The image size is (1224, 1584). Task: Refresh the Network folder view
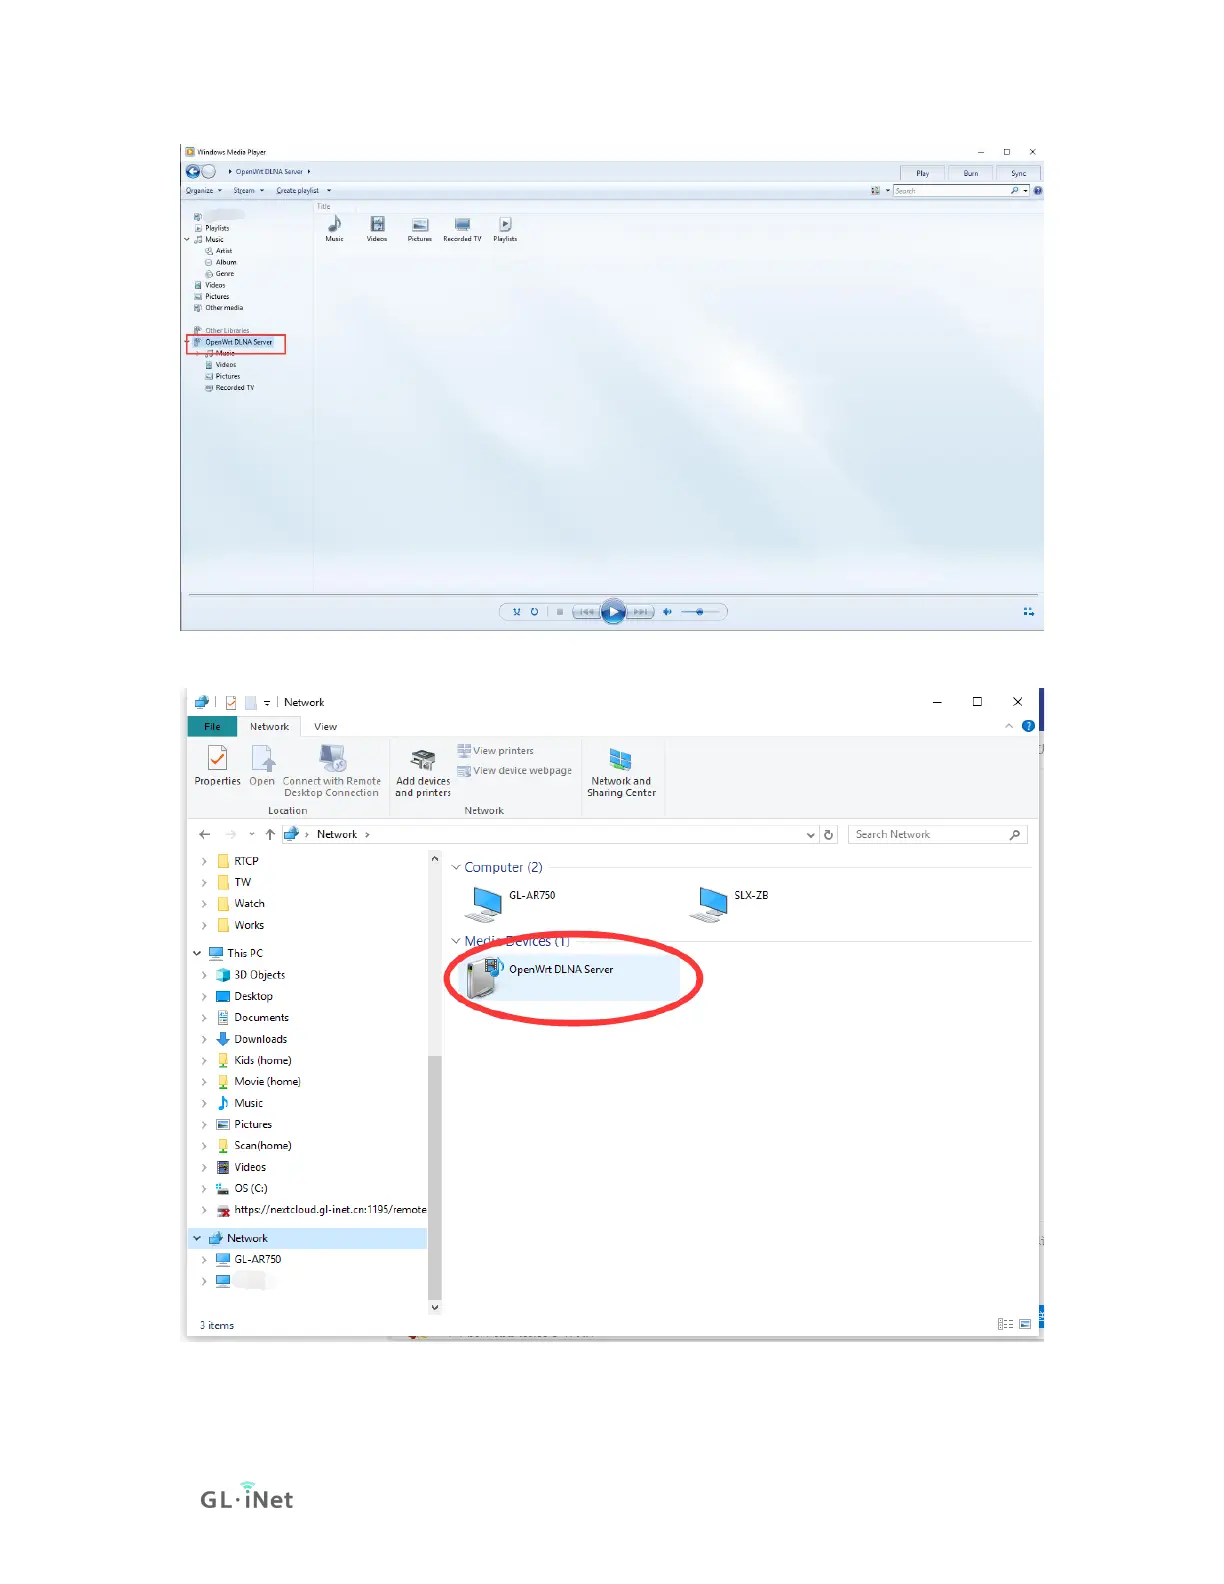coord(828,834)
